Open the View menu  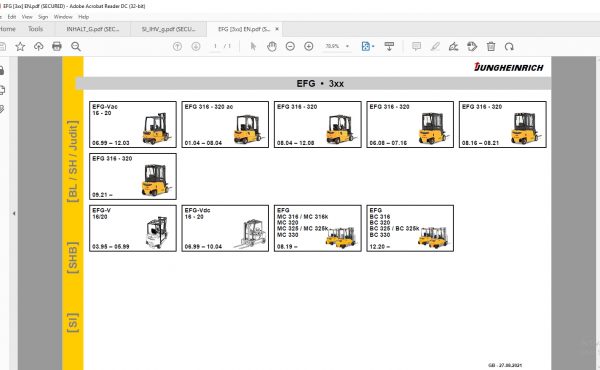click(x=27, y=17)
